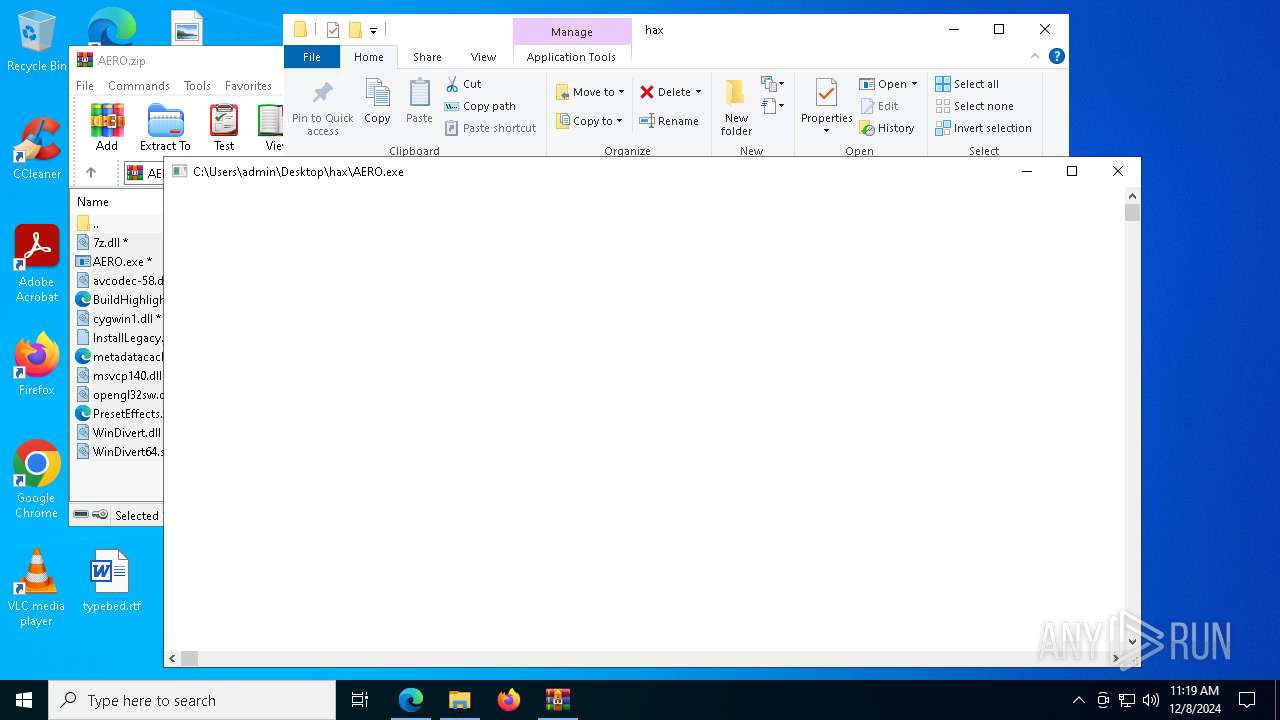Switch to the Share ribbon tab
The height and width of the screenshot is (720, 1280).
[427, 57]
